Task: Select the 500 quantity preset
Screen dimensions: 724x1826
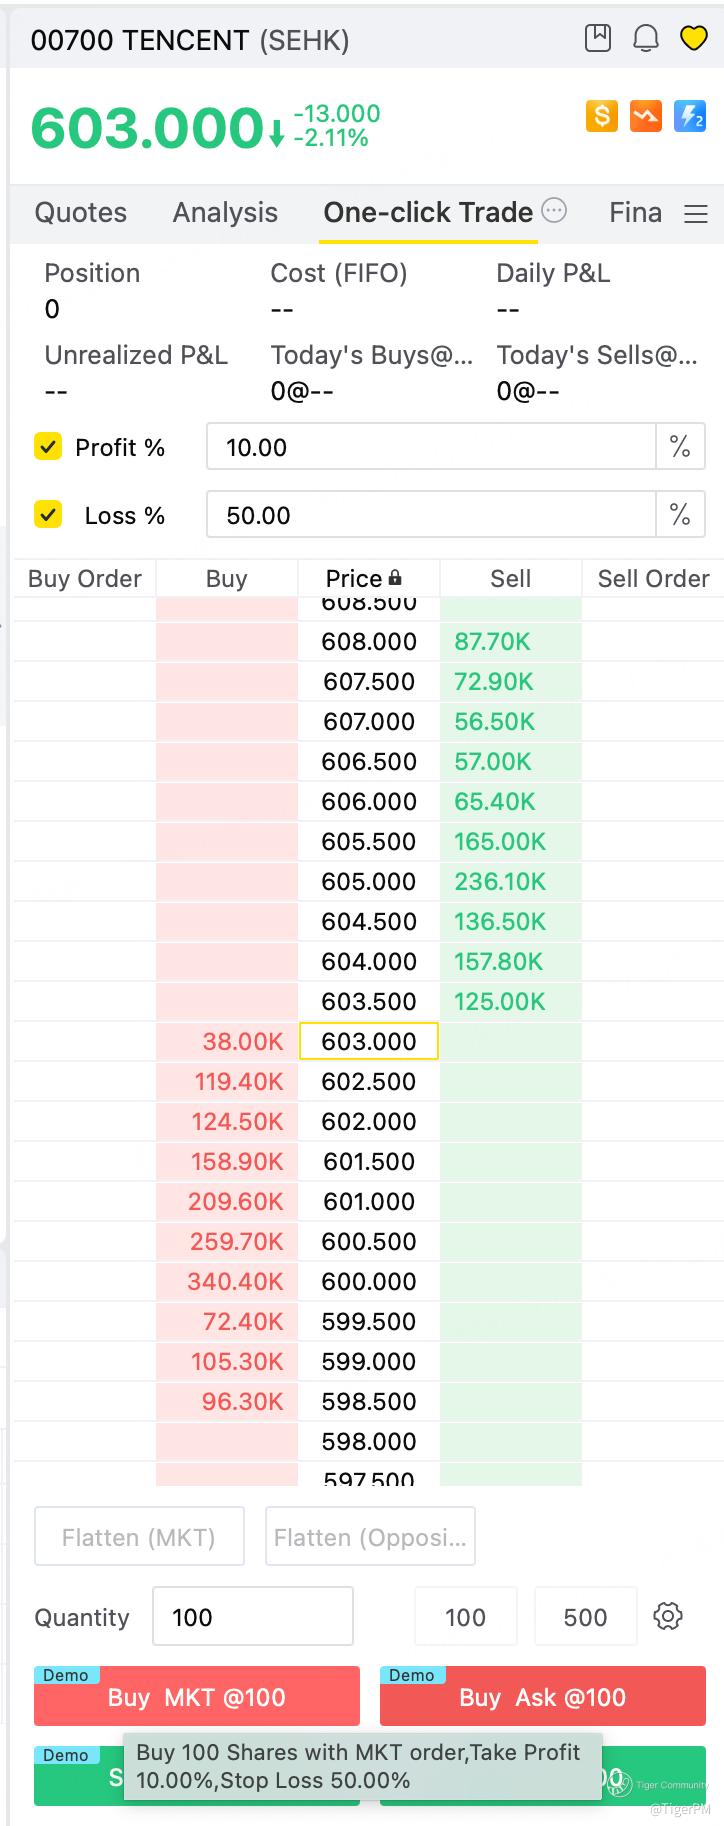Action: [x=585, y=1616]
